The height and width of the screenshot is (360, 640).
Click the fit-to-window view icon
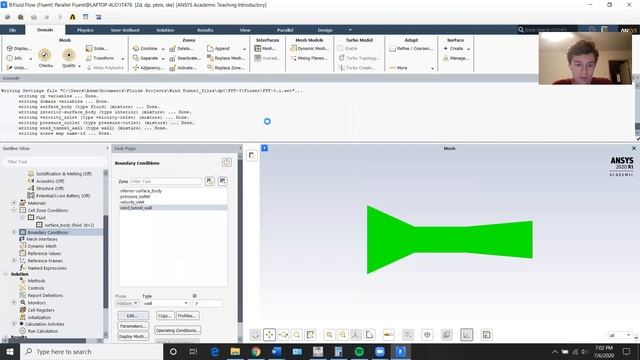[310, 335]
